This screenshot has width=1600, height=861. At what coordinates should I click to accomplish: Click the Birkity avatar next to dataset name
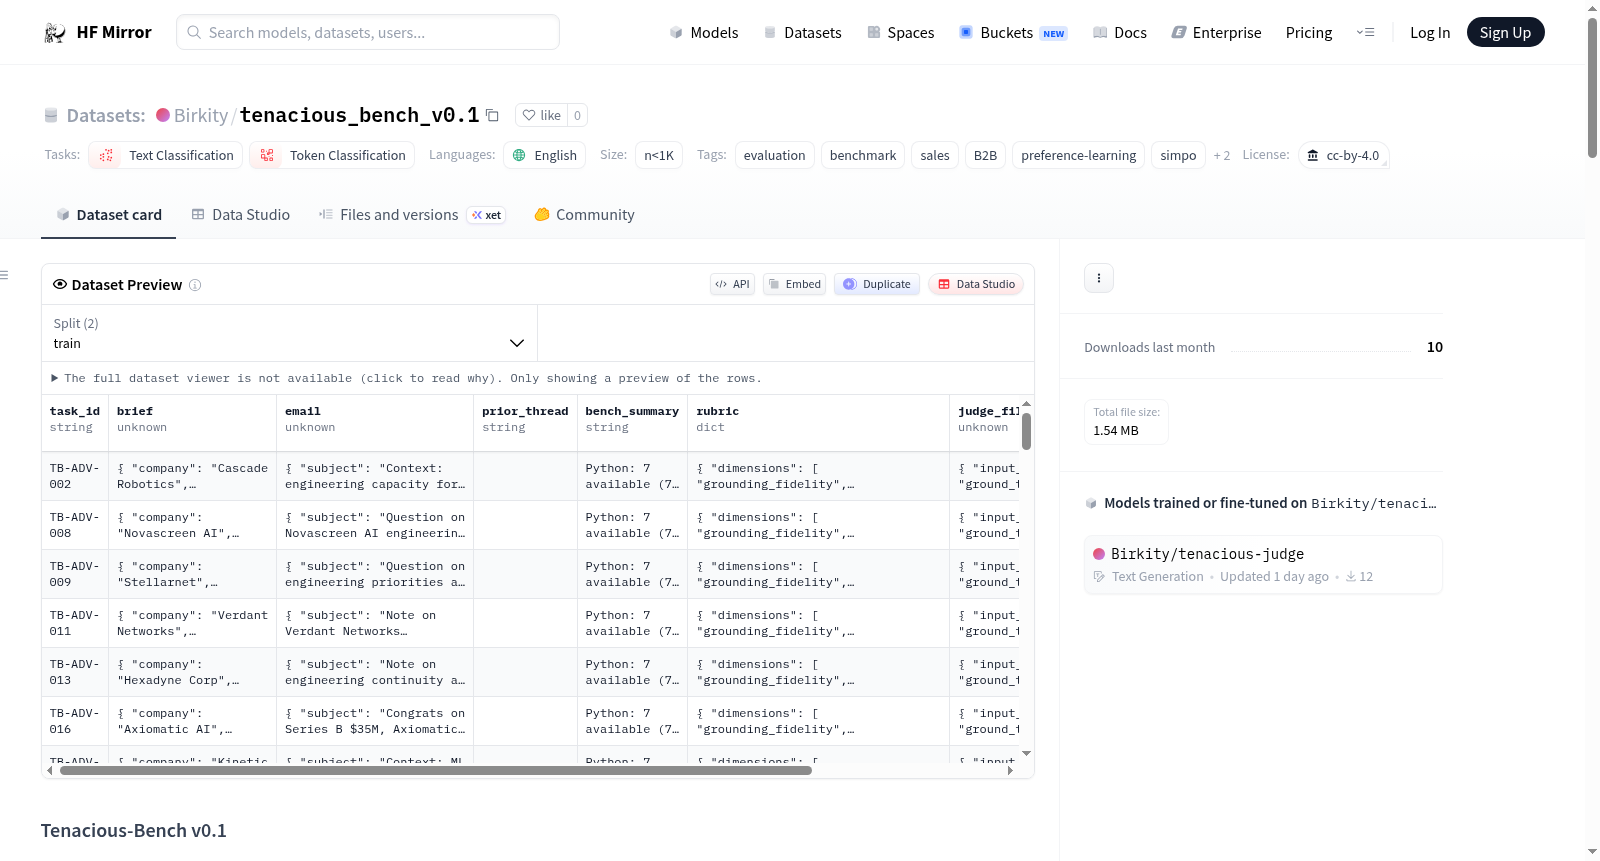(163, 115)
